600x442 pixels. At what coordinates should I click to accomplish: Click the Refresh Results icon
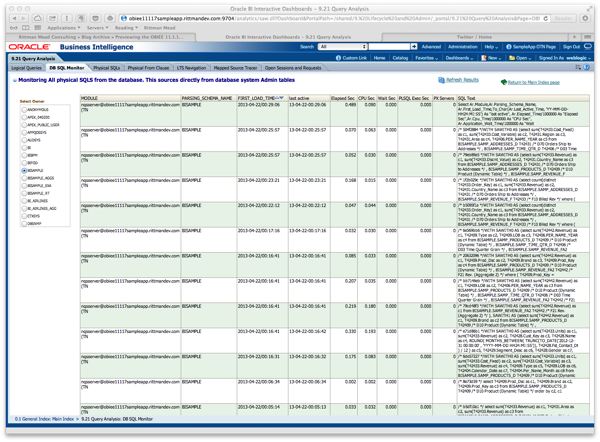pyautogui.click(x=441, y=80)
